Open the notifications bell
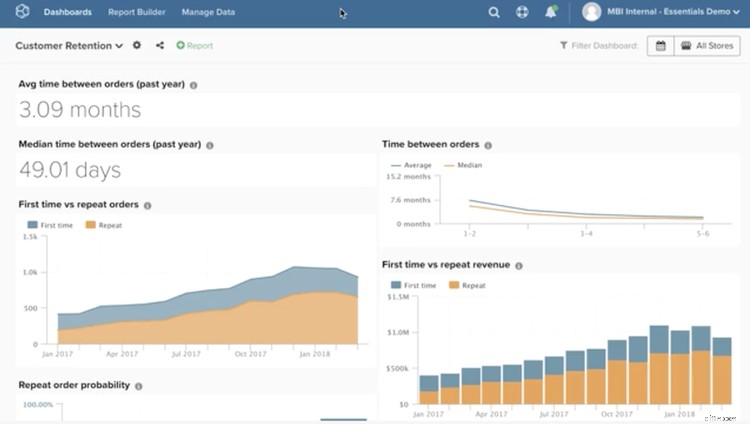 coord(550,13)
